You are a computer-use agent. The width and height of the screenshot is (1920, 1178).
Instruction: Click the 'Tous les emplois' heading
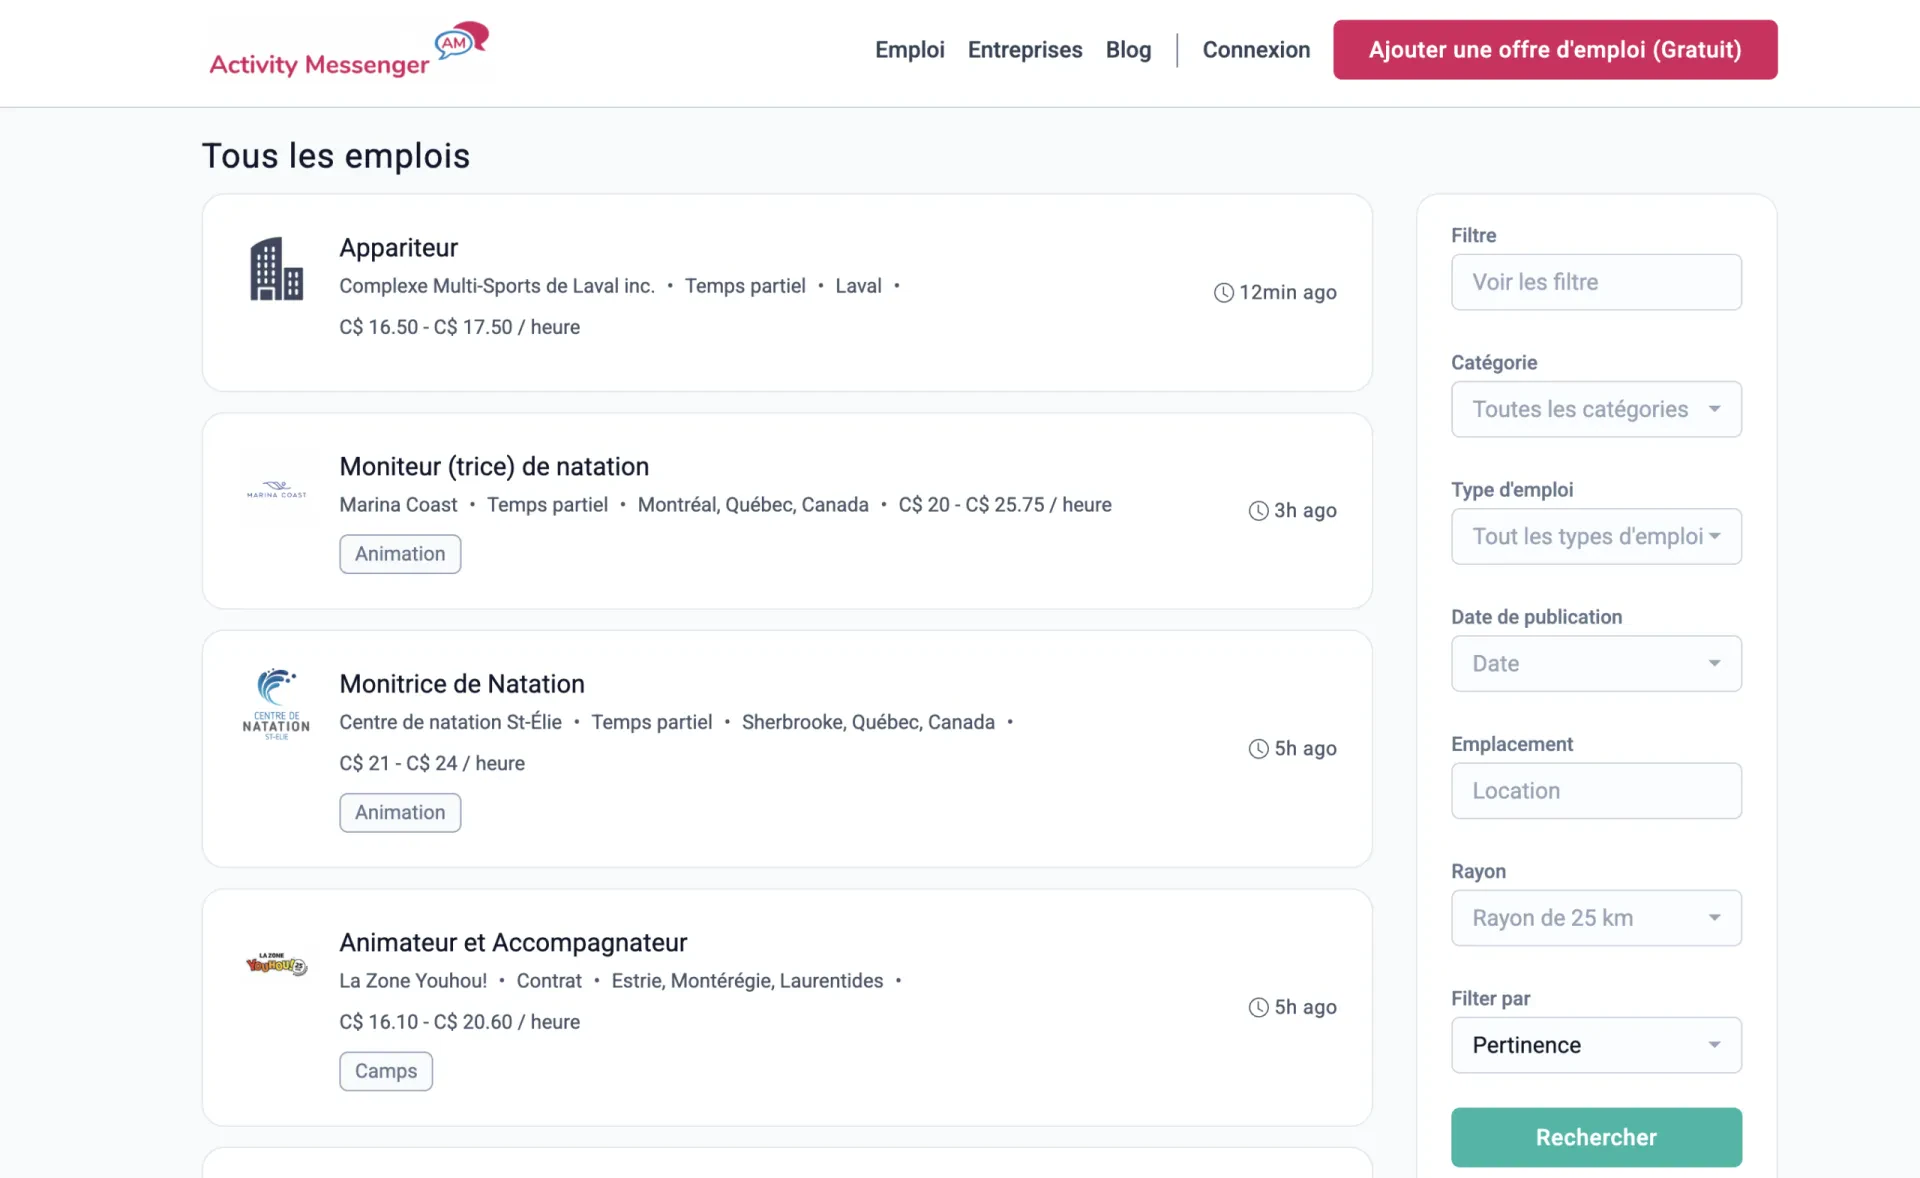pyautogui.click(x=336, y=156)
